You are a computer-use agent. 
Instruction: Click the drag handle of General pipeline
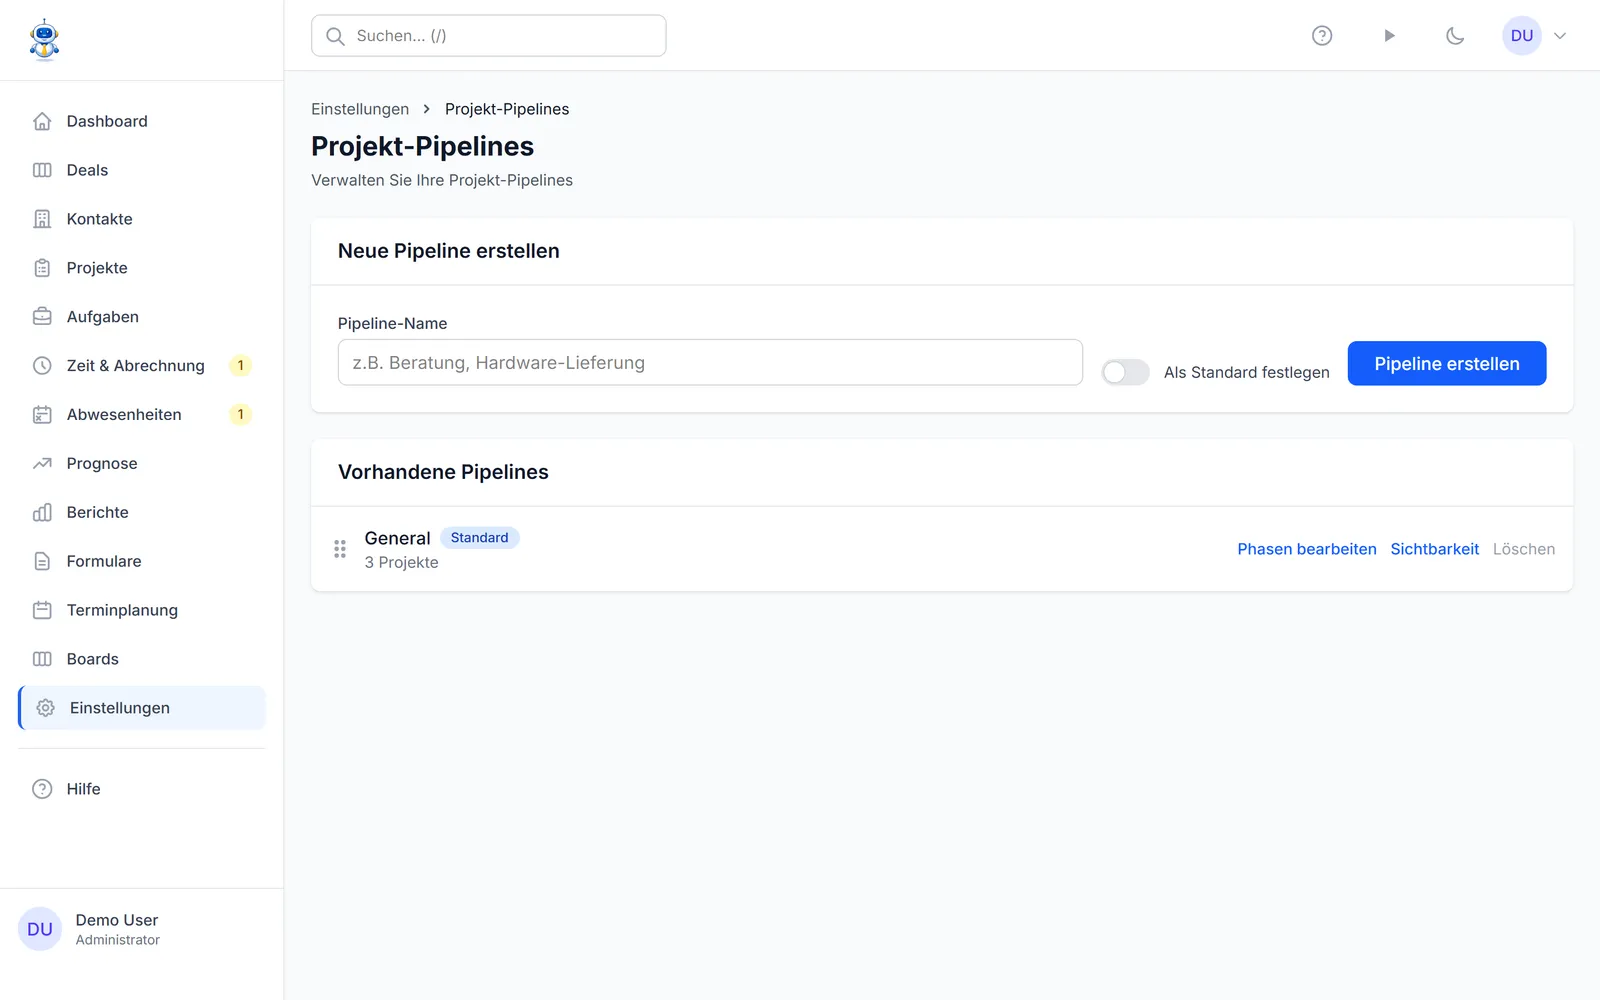tap(340, 549)
